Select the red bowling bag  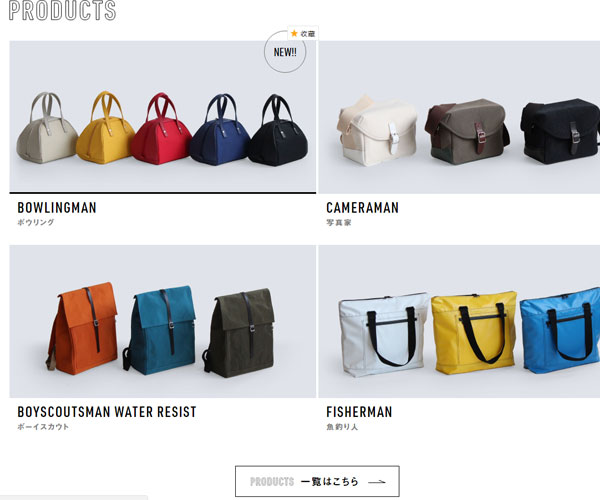point(161,129)
